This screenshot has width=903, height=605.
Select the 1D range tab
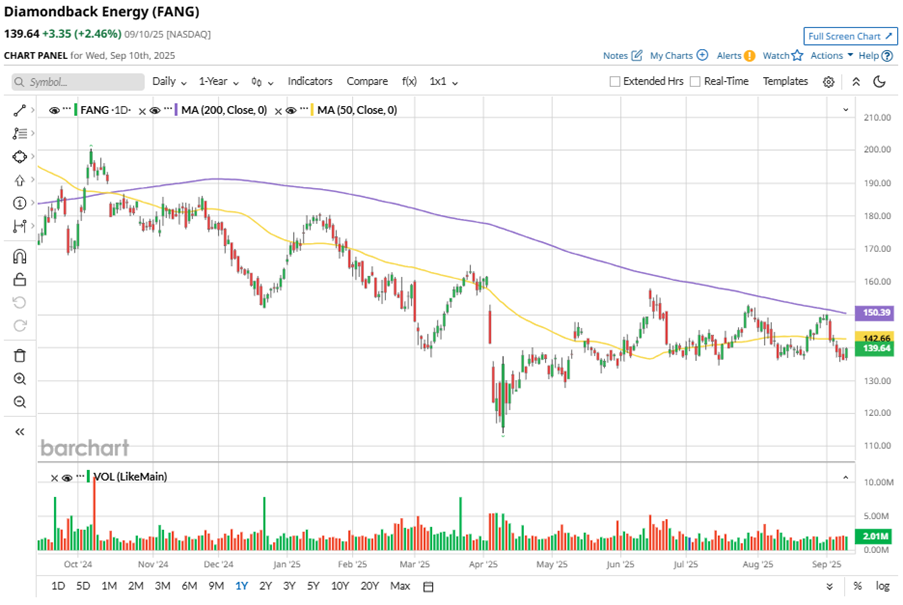(x=58, y=586)
